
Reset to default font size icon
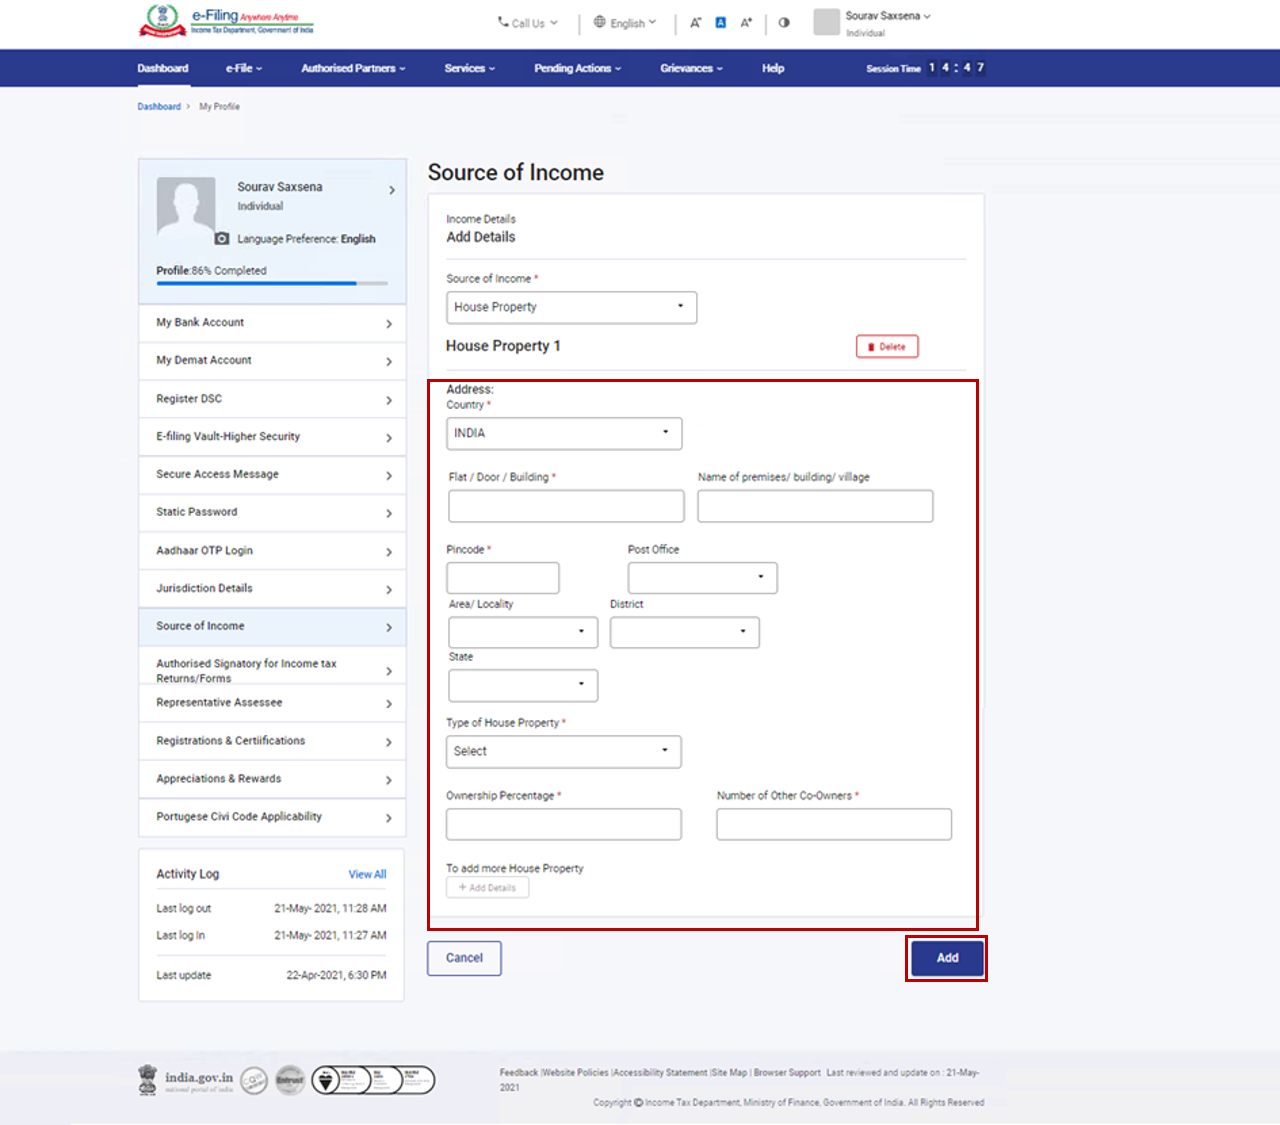click(720, 22)
